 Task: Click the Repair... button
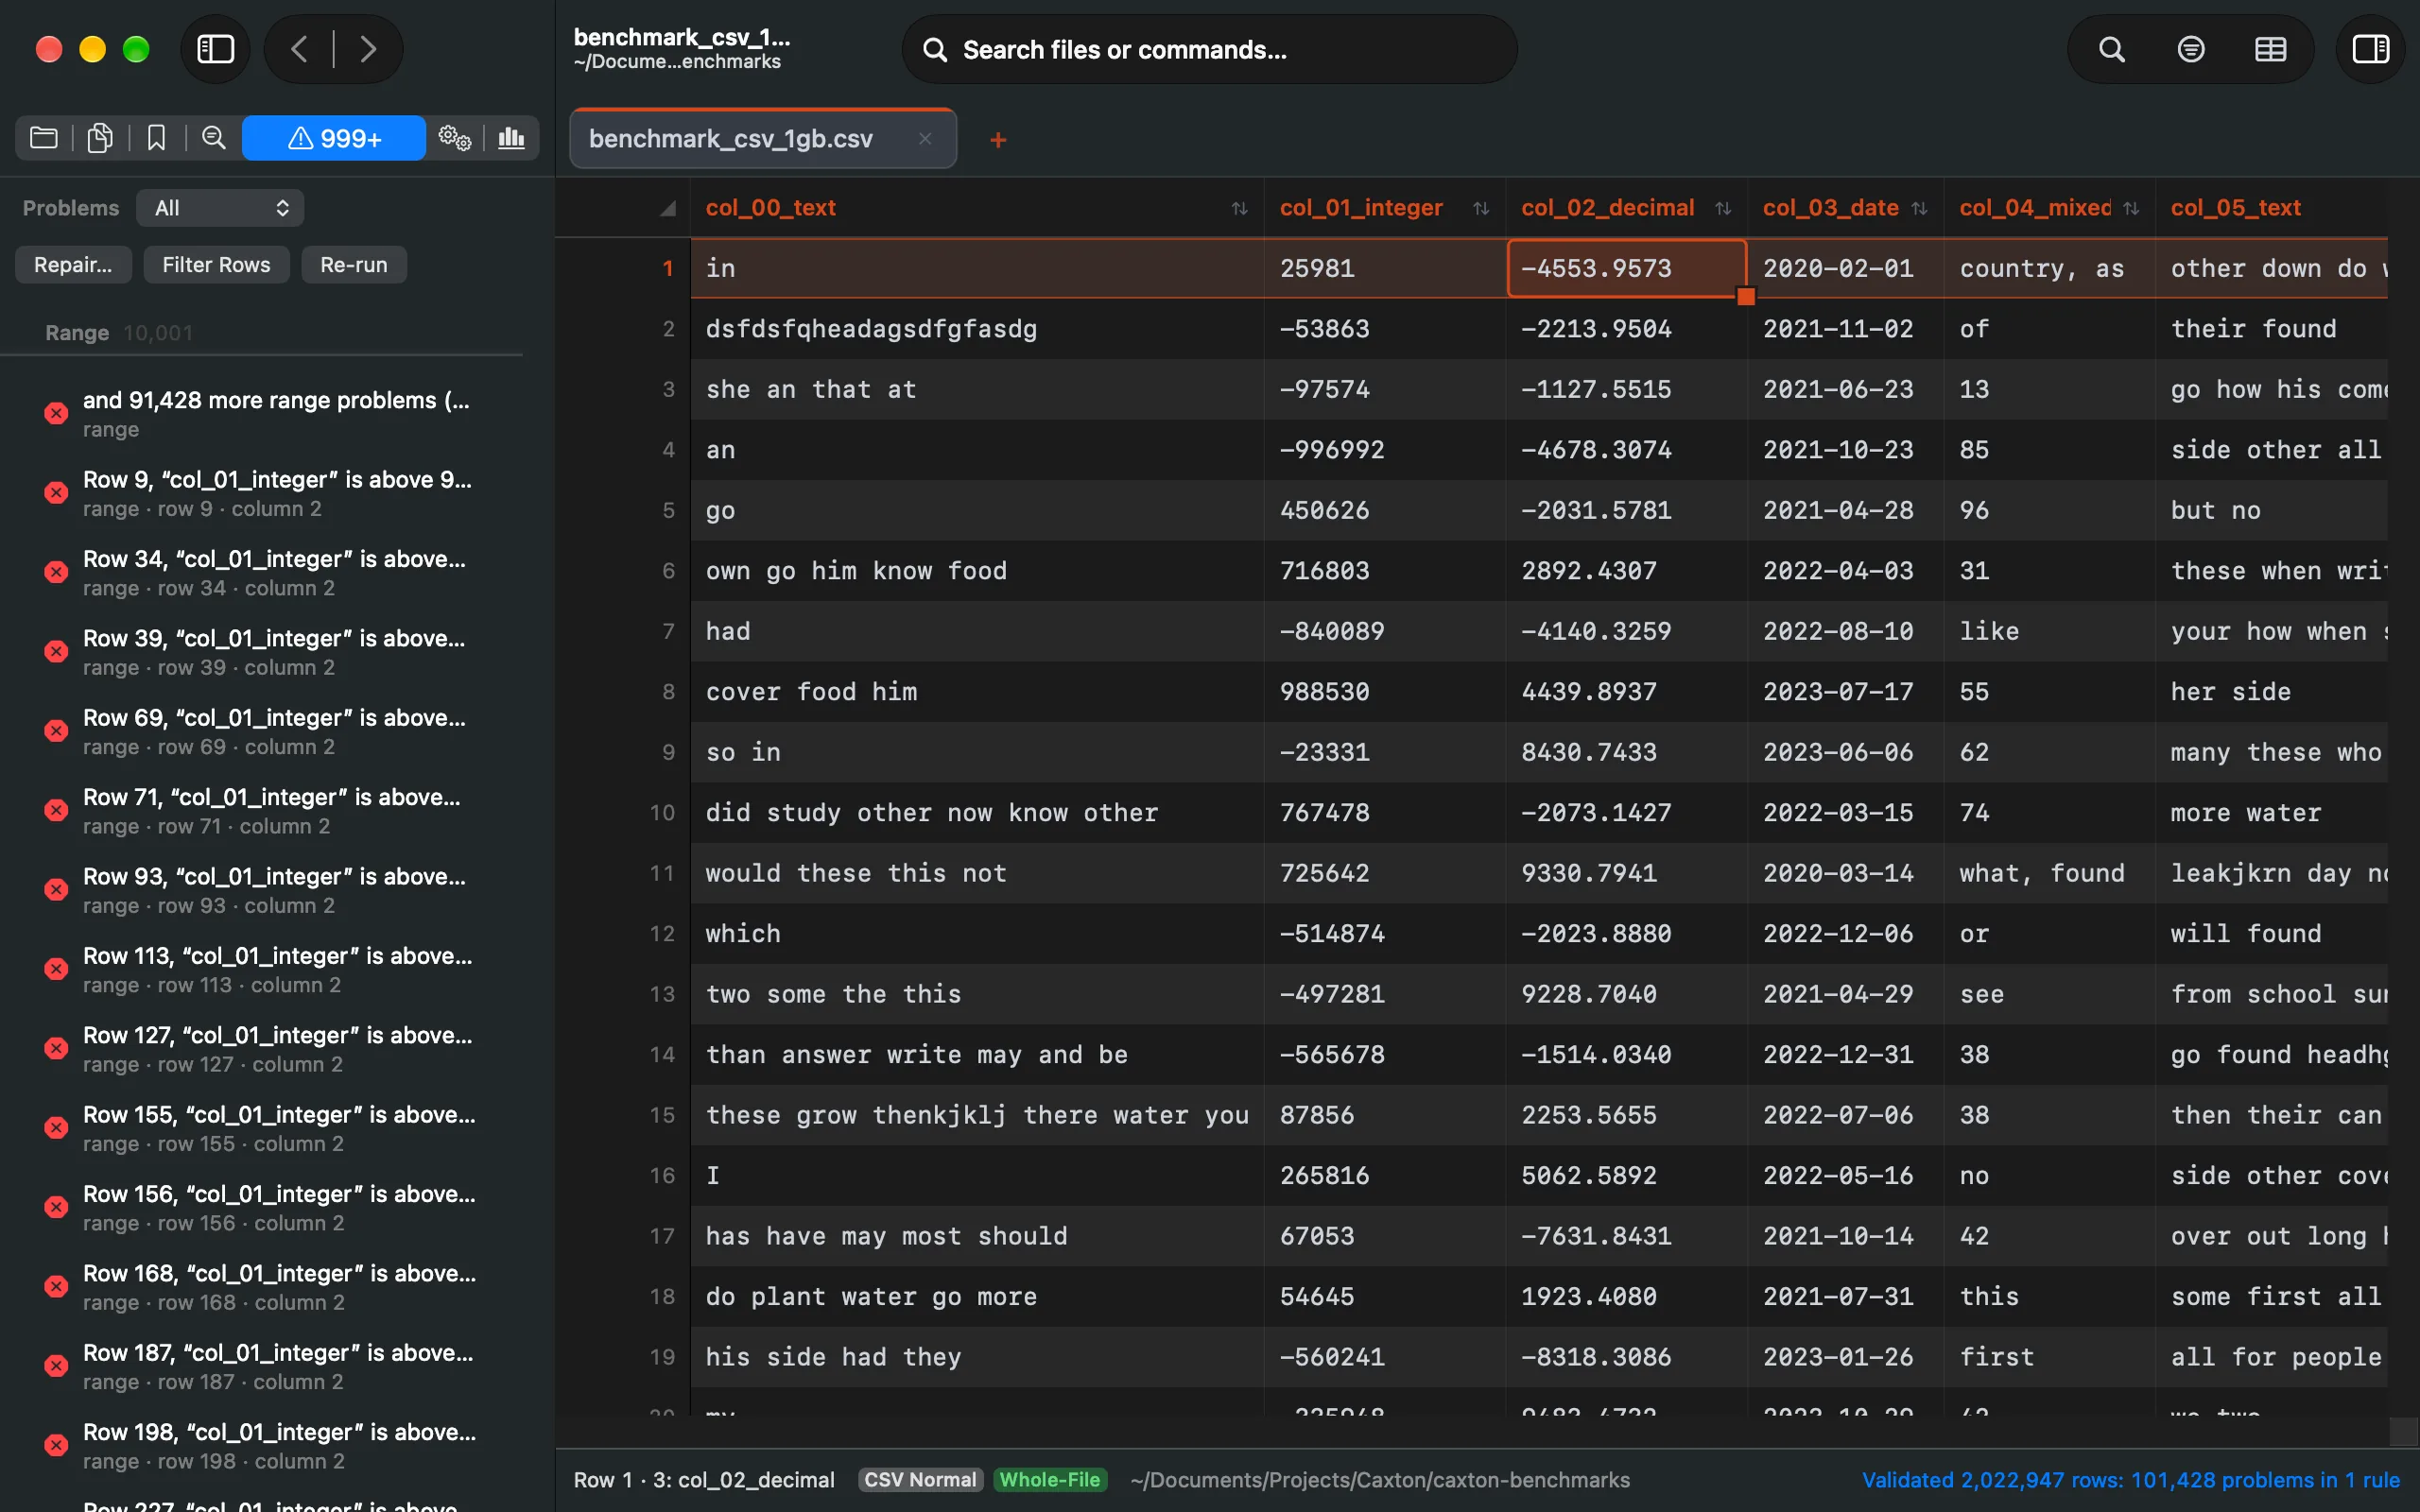73,265
